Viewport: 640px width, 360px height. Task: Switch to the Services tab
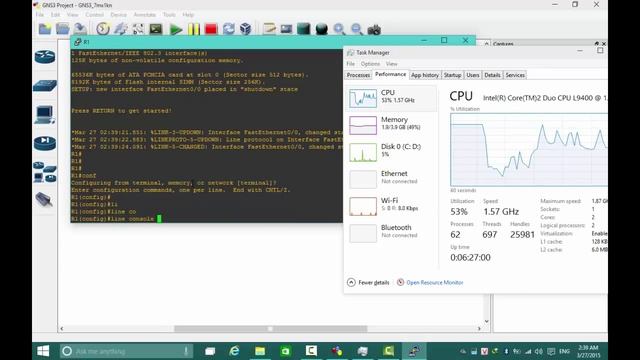pyautogui.click(x=515, y=75)
